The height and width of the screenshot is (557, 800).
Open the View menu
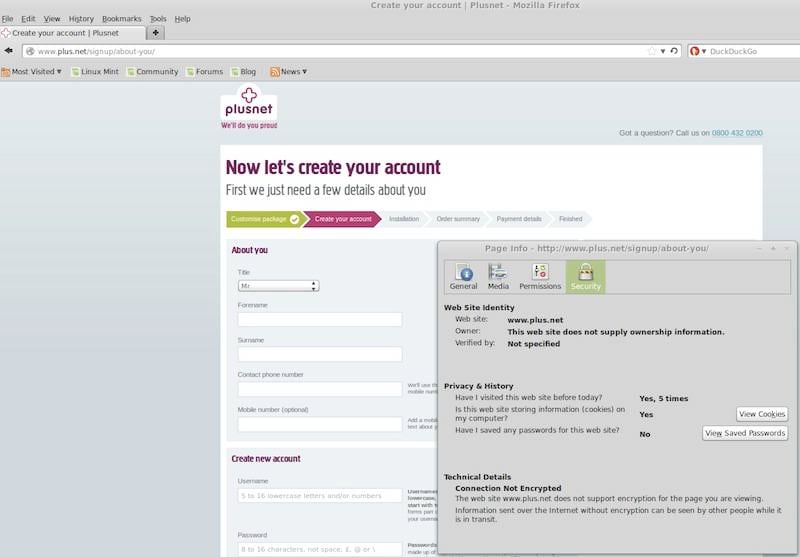point(52,19)
